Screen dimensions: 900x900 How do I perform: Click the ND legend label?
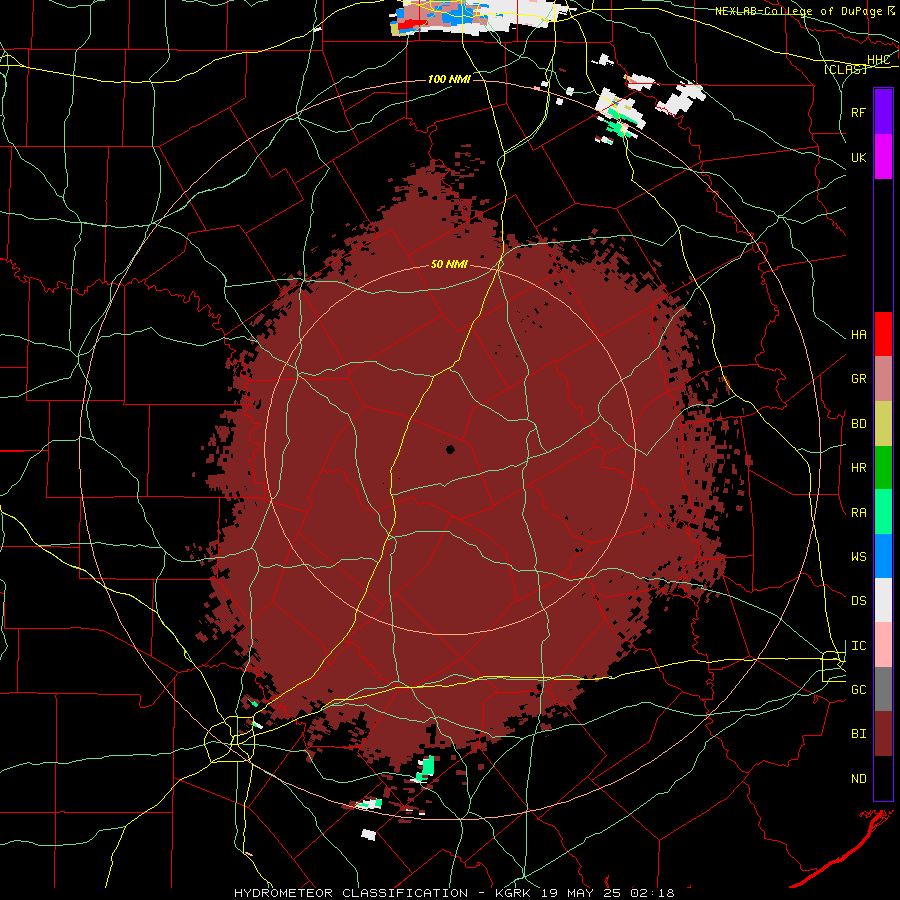tap(858, 779)
